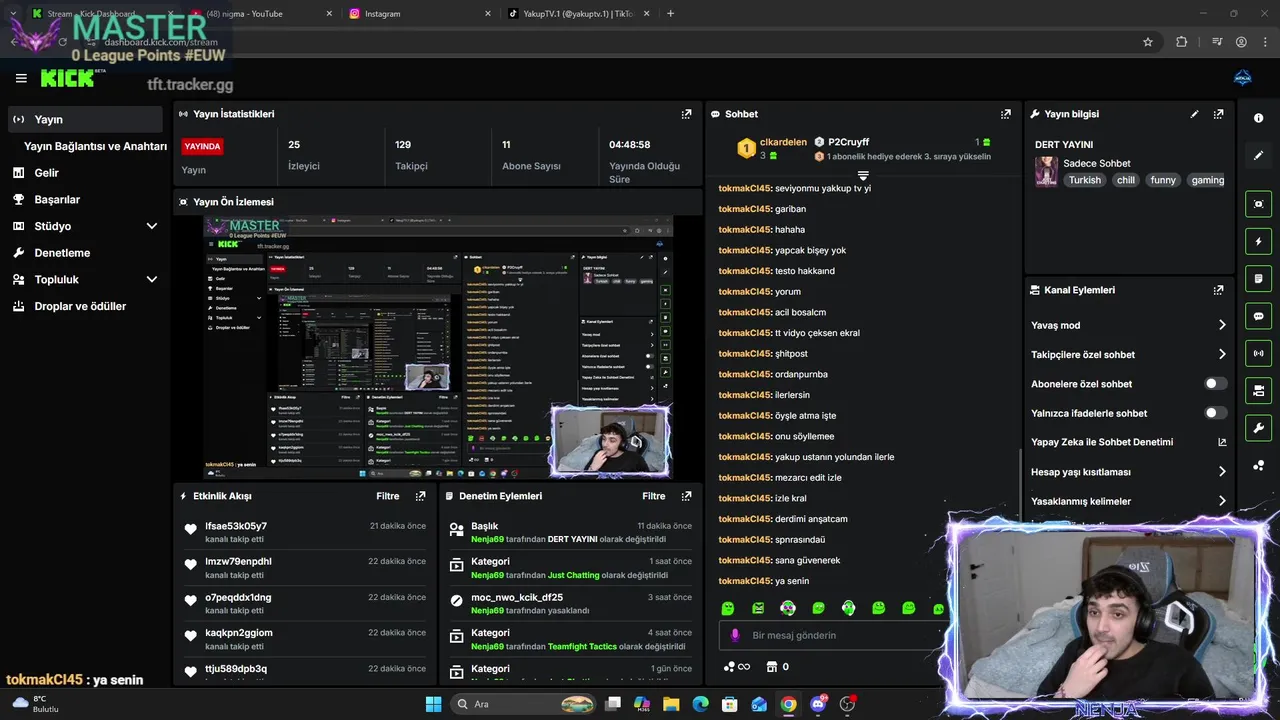This screenshot has height=720, width=1280.
Task: Pop out the Kanal Eylemleri panel
Action: tap(1218, 290)
